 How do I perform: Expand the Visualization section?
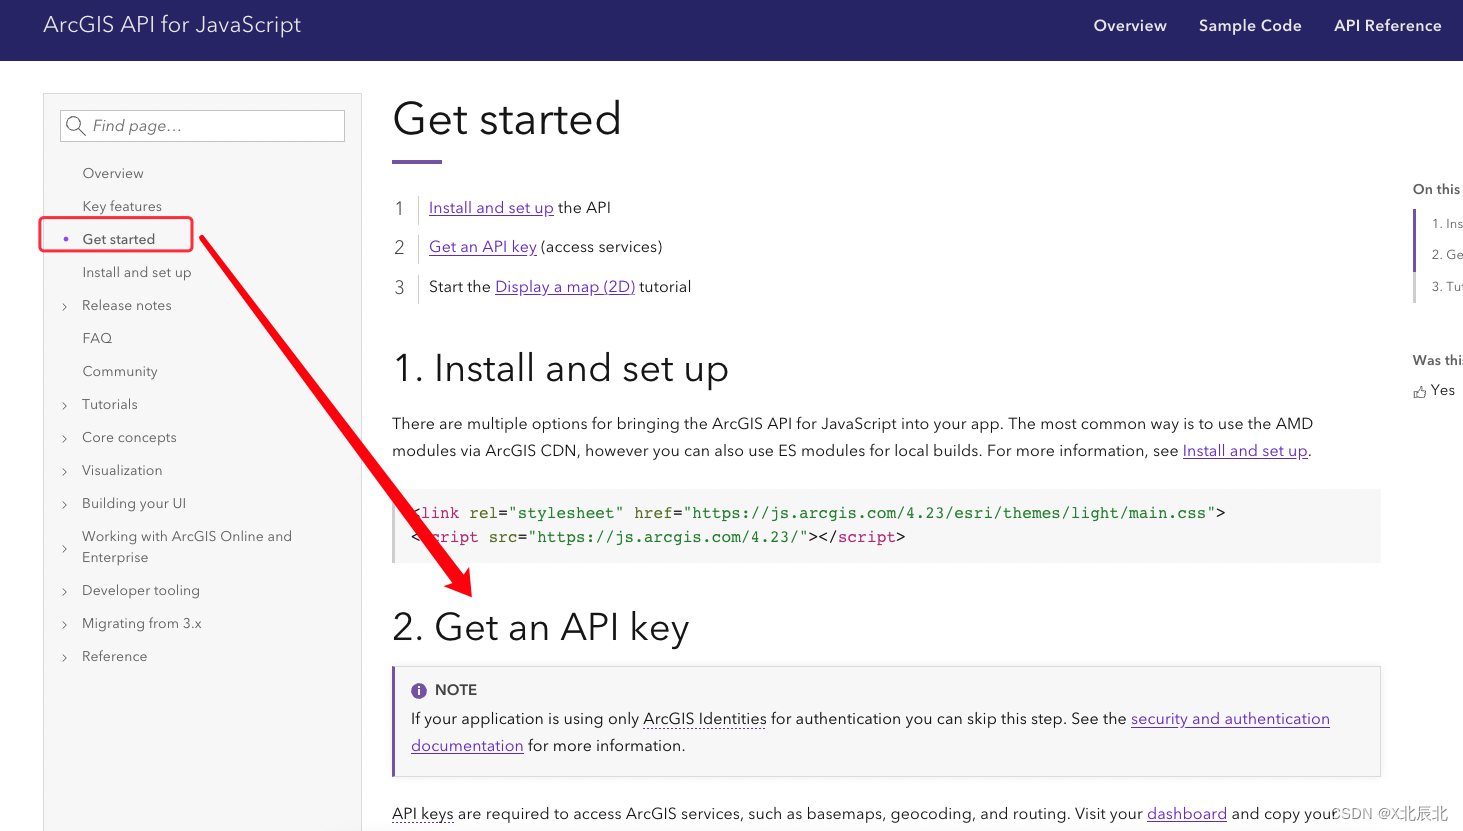coord(64,470)
